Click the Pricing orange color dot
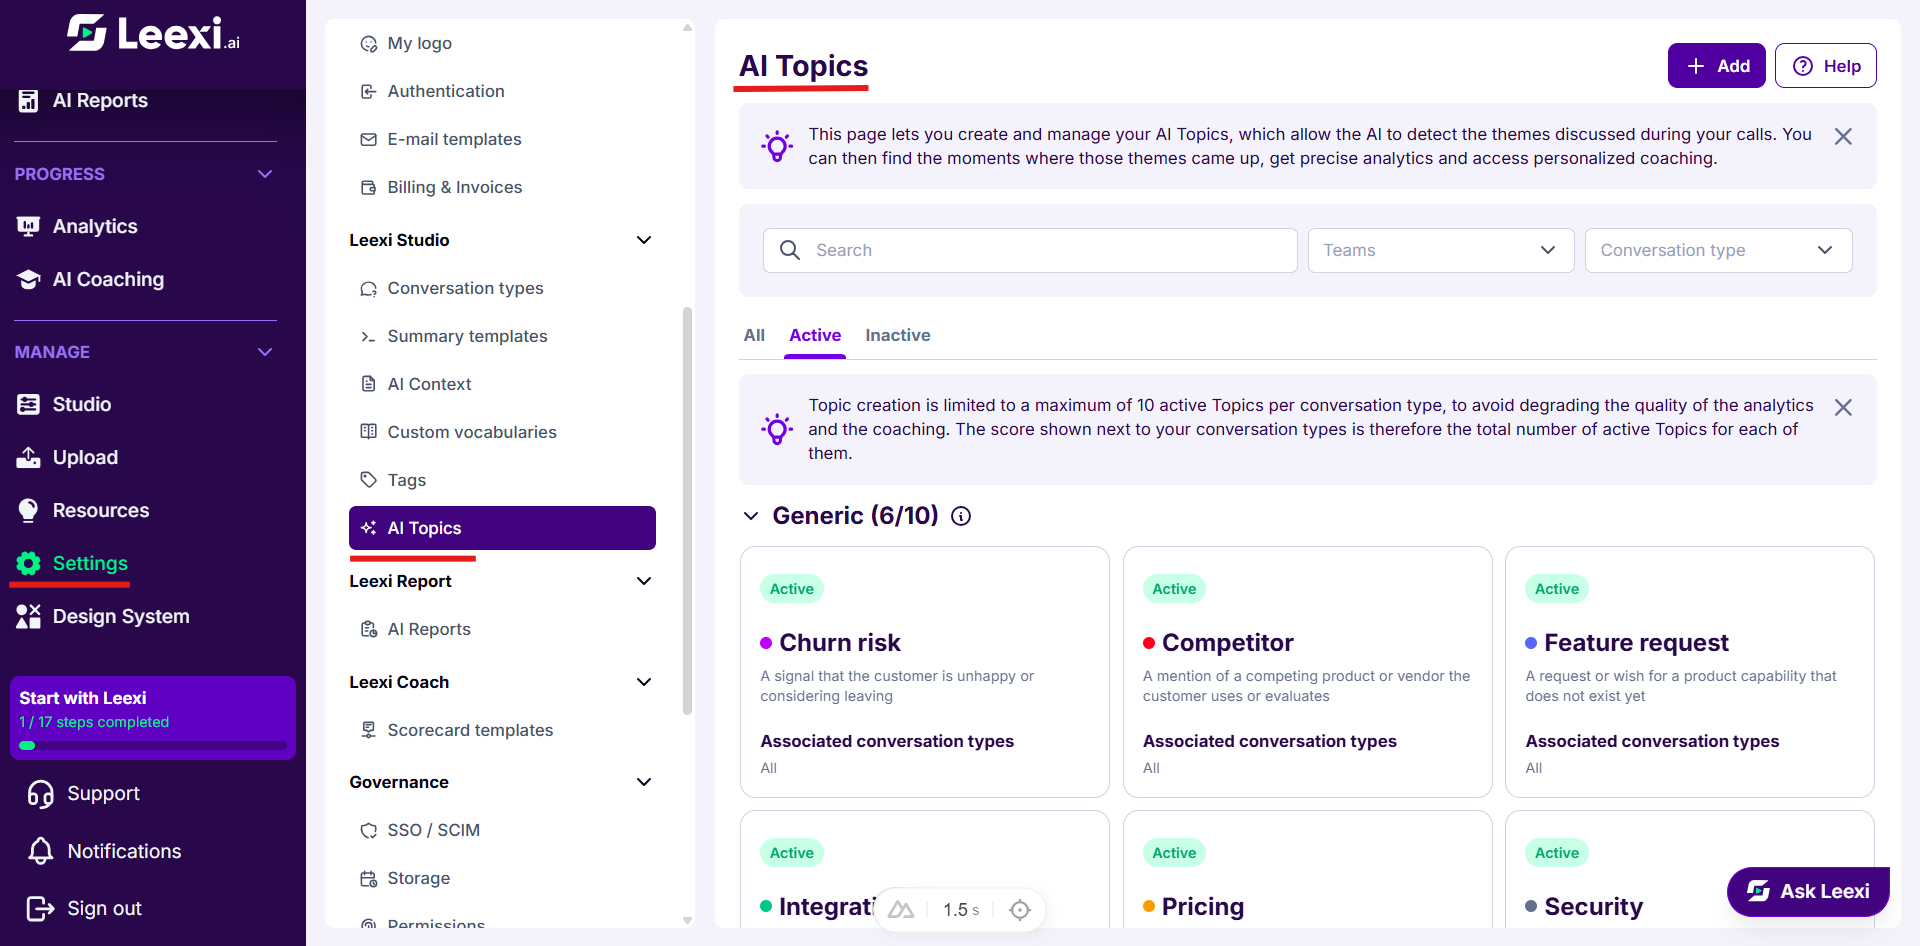 tap(1149, 906)
